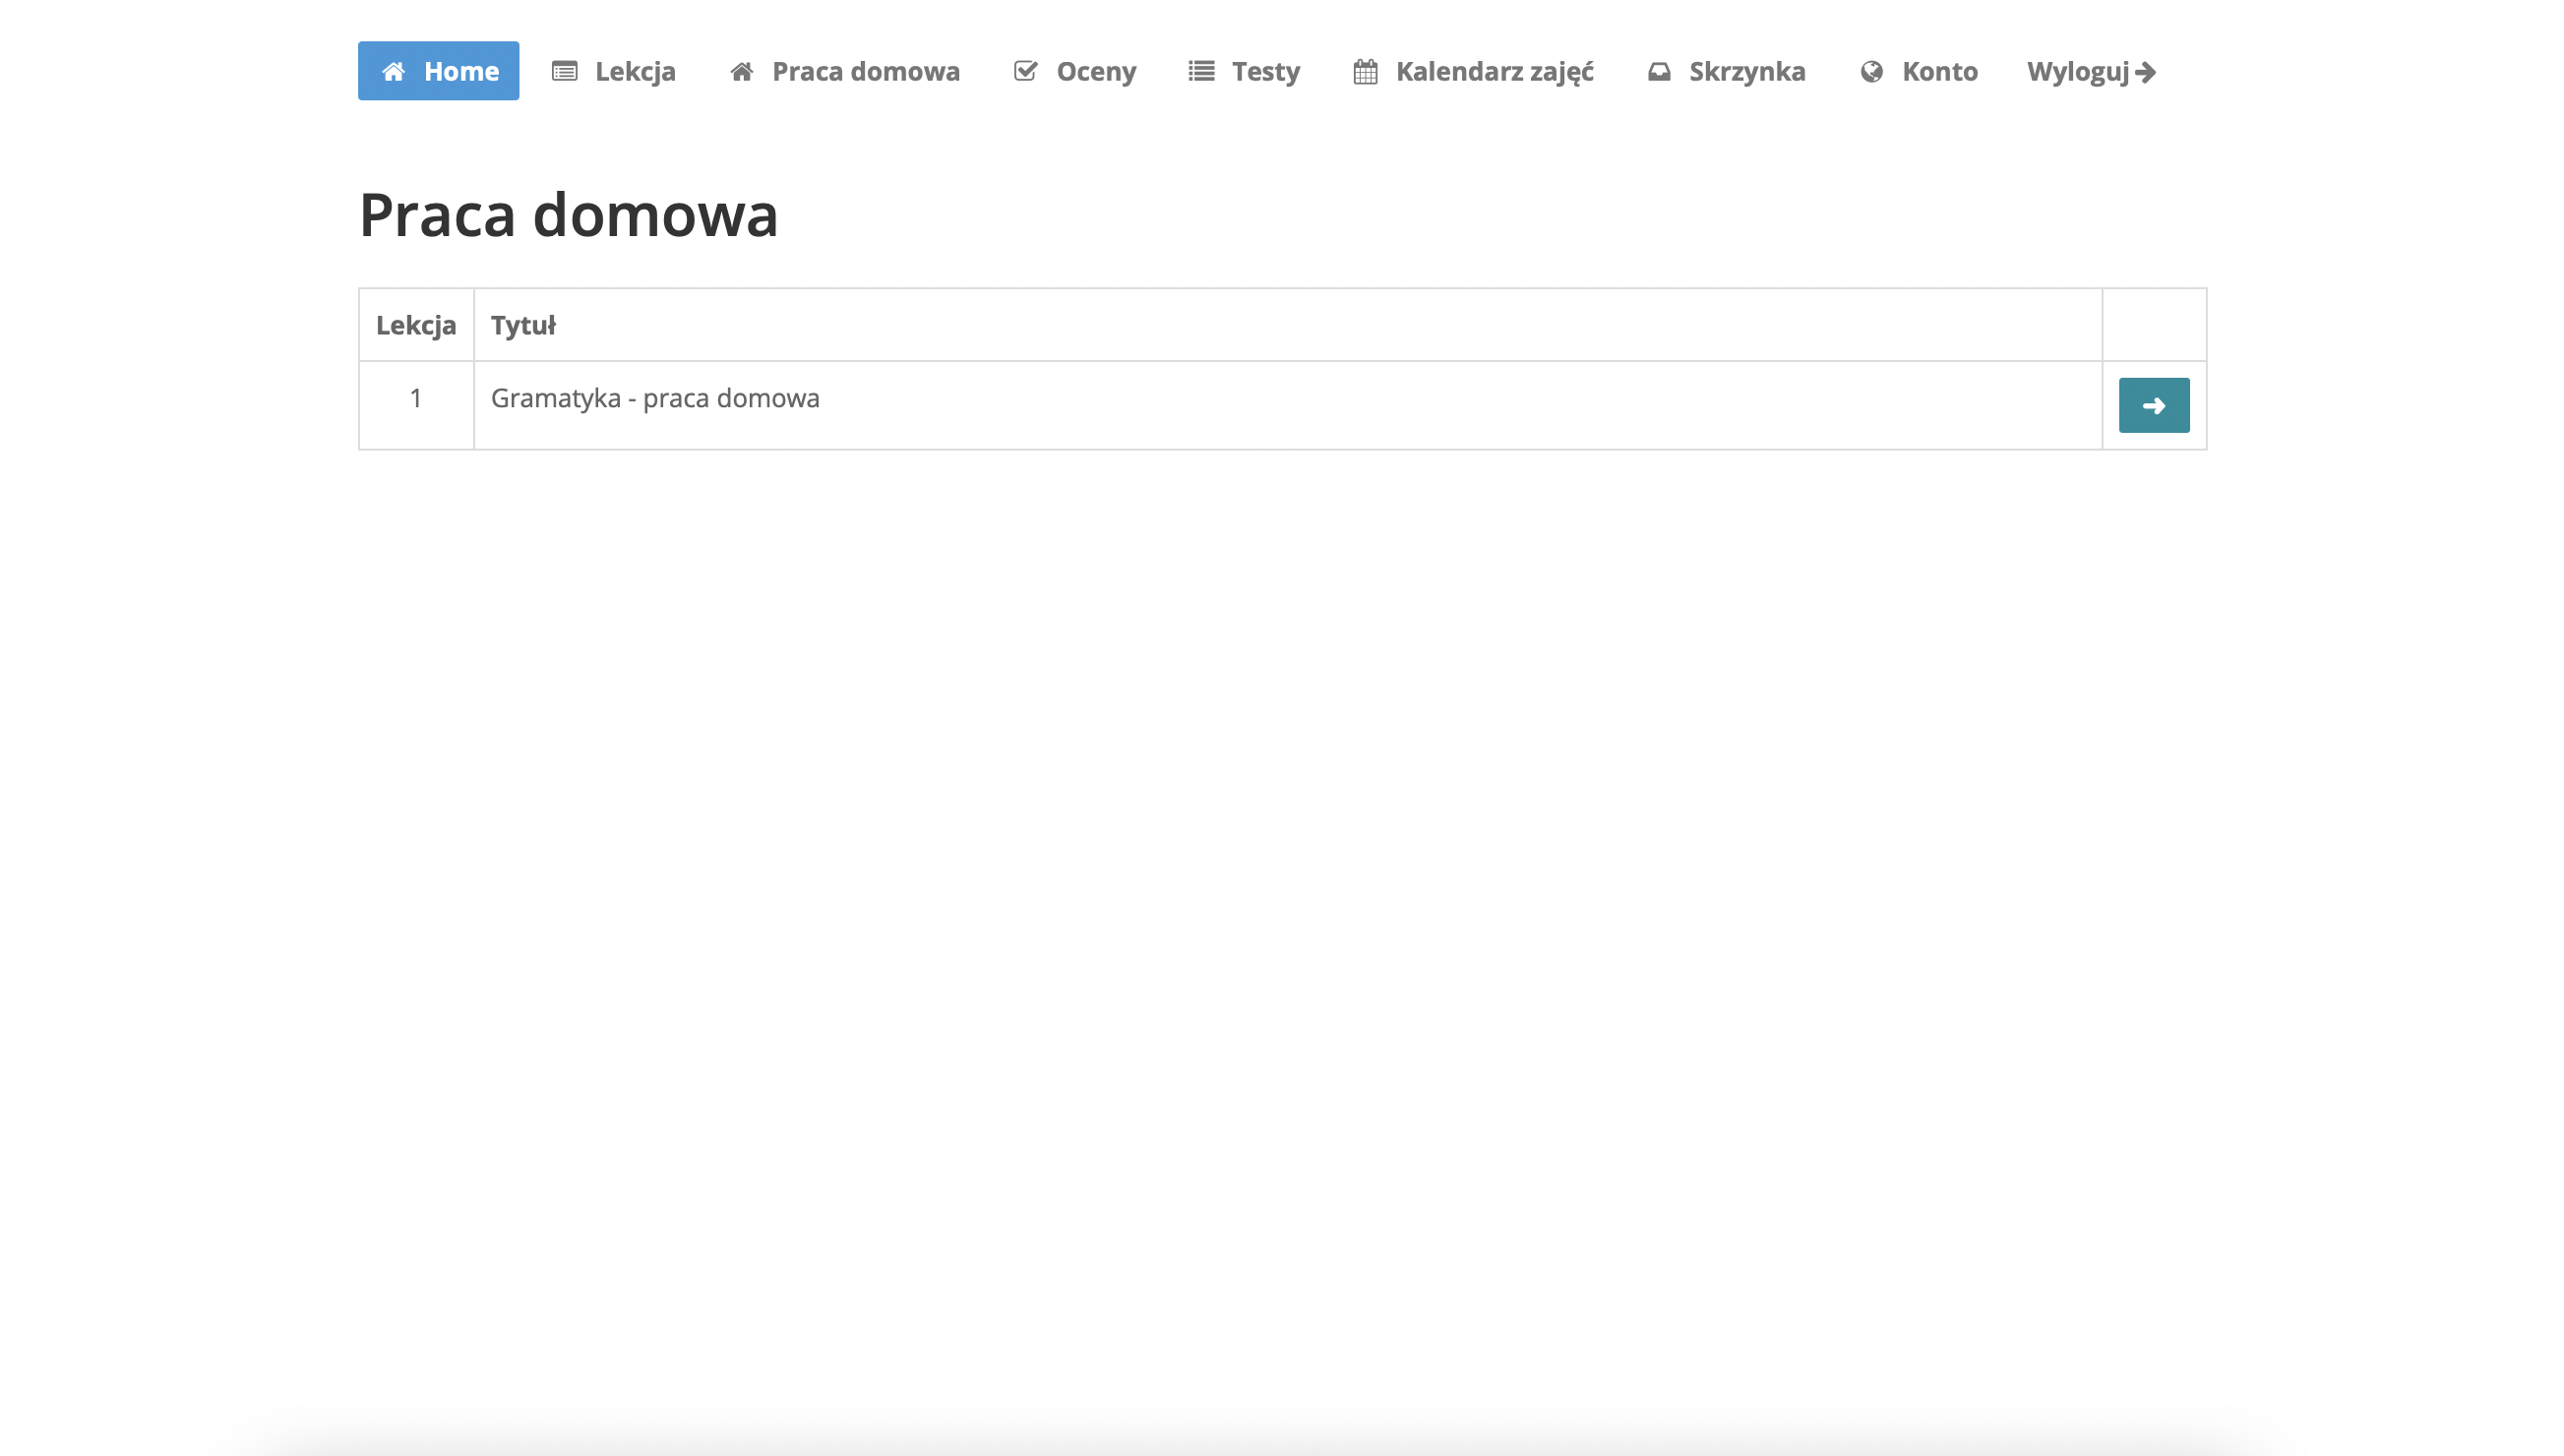This screenshot has height=1456, width=2564.
Task: Open the Konto account link
Action: tap(1939, 71)
